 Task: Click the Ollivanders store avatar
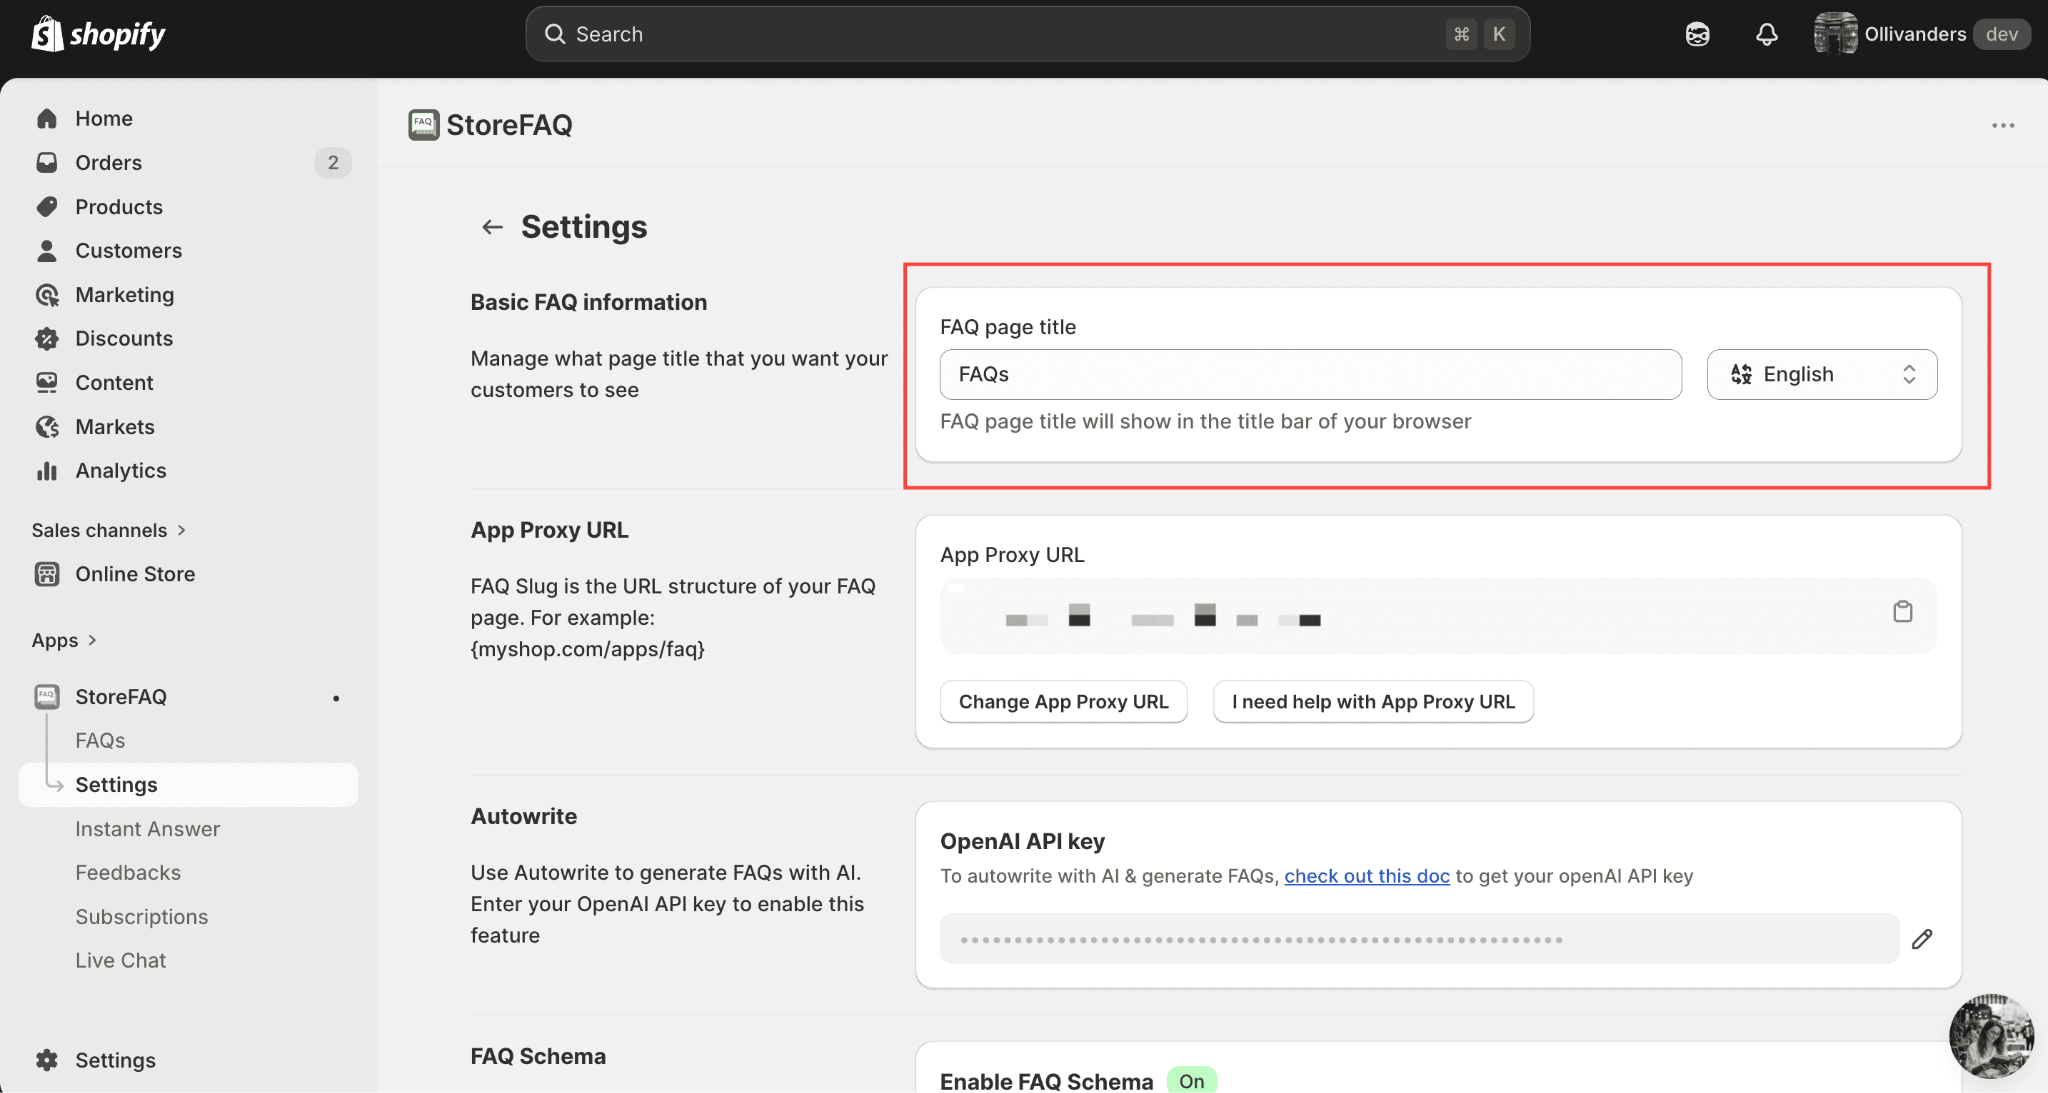1835,34
